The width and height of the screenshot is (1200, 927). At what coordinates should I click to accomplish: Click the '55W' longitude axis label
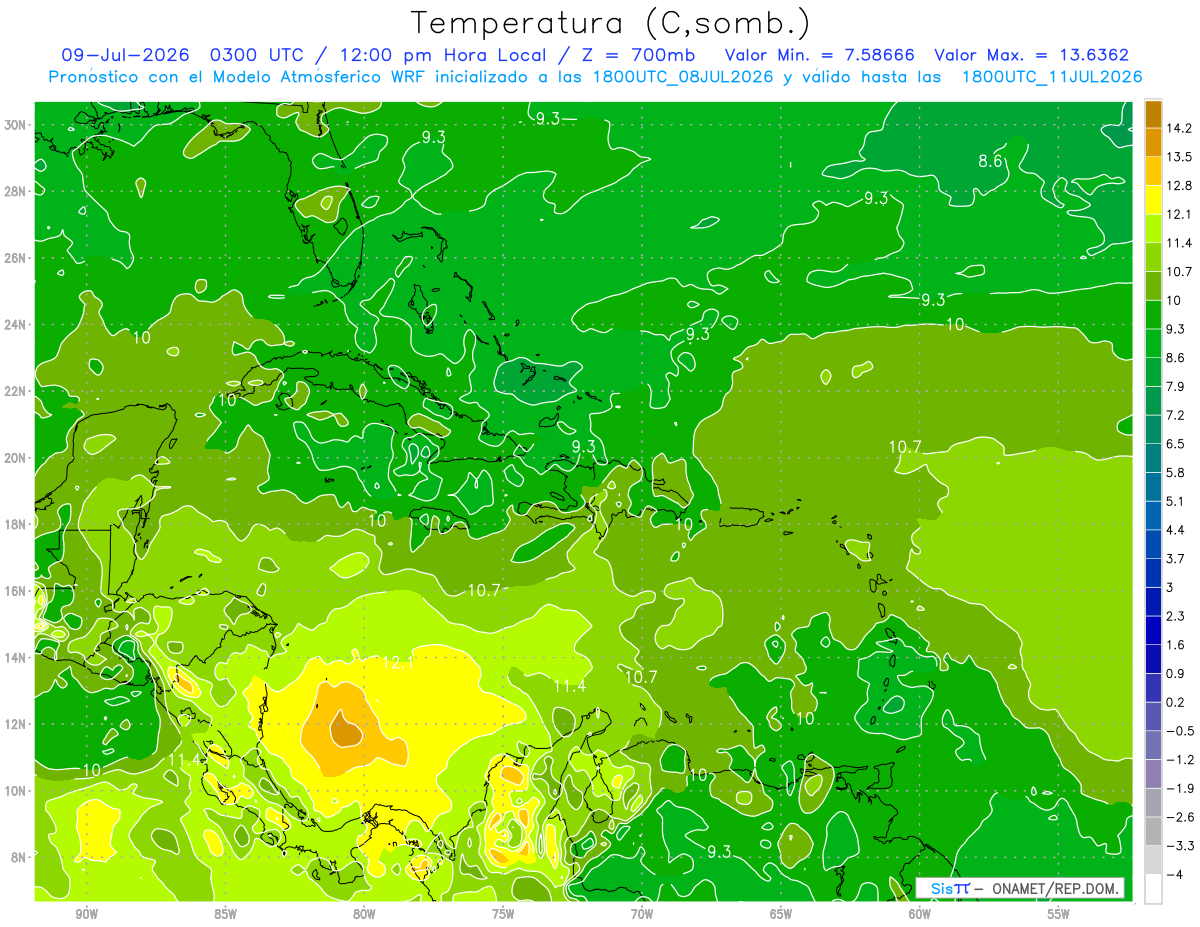[x=1059, y=915]
